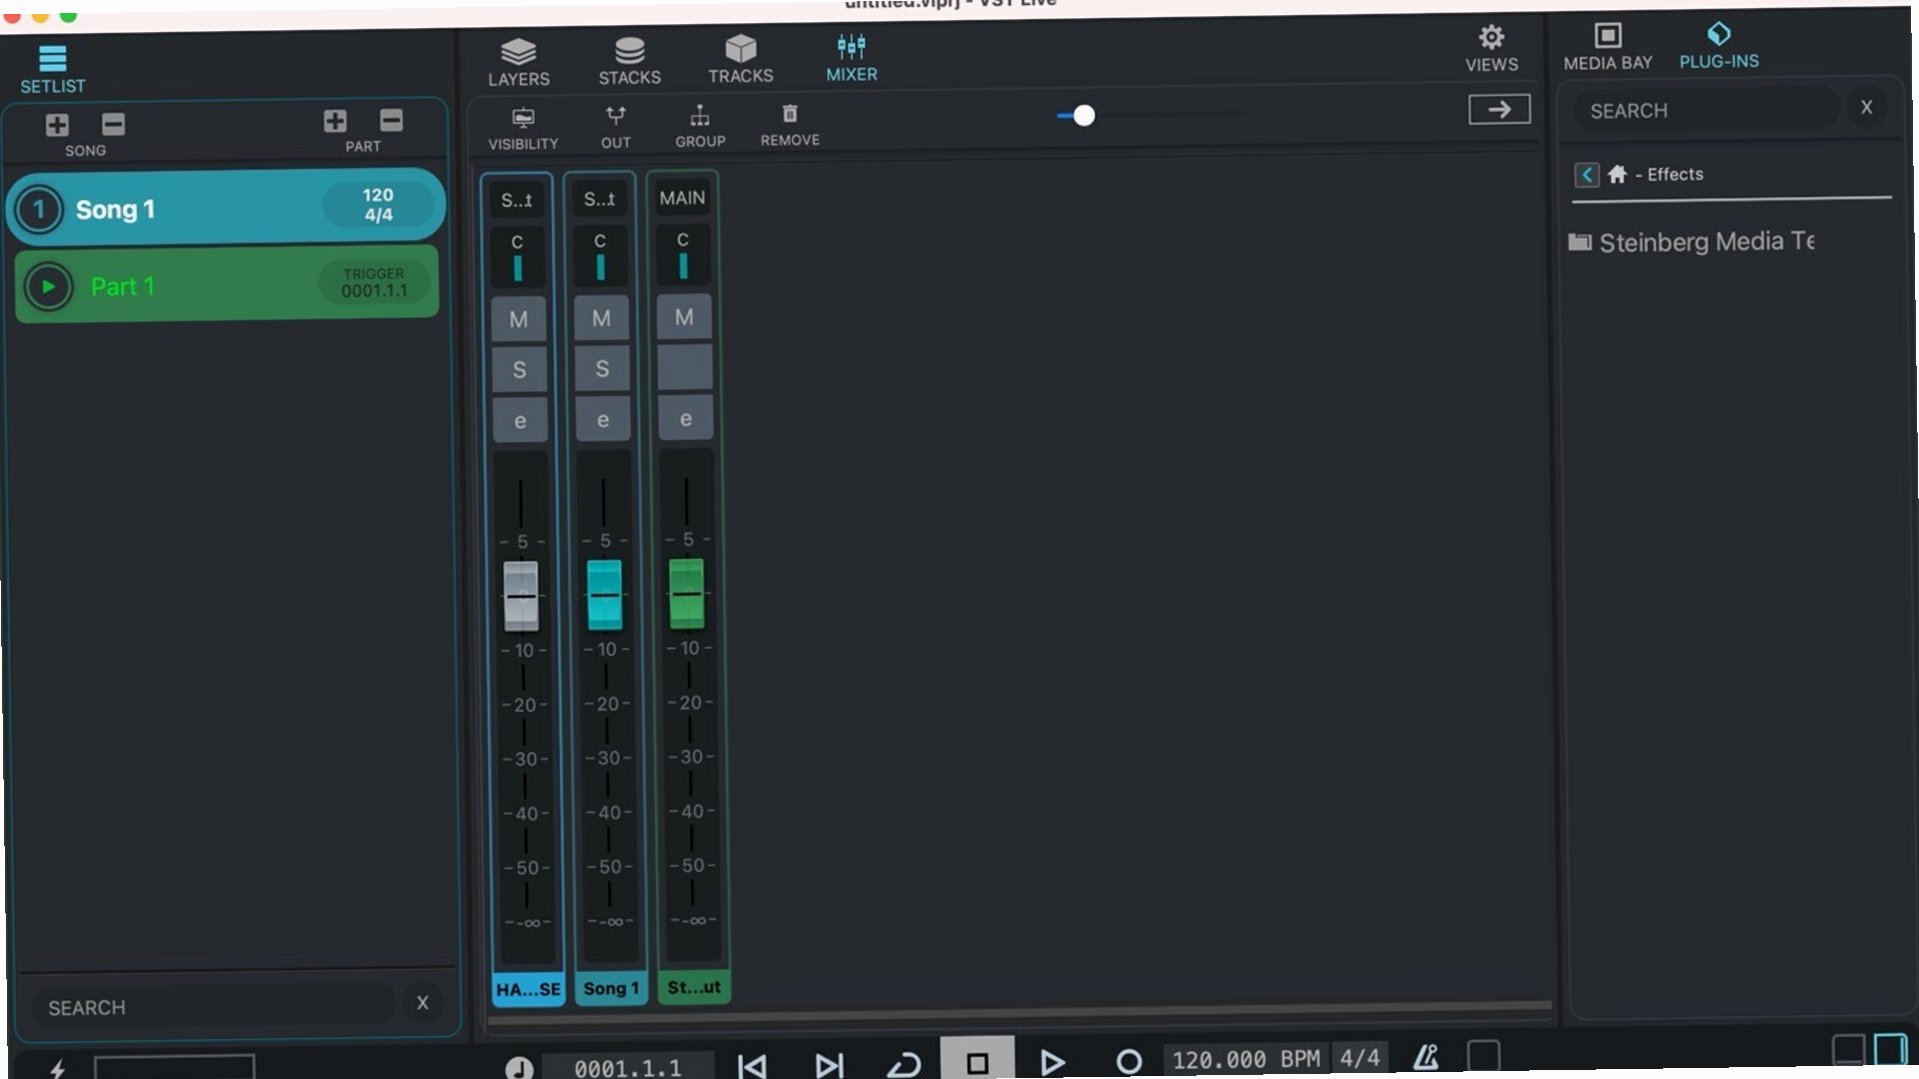This screenshot has width=1919, height=1079.
Task: Mute the Song 1 channel
Action: click(x=601, y=319)
